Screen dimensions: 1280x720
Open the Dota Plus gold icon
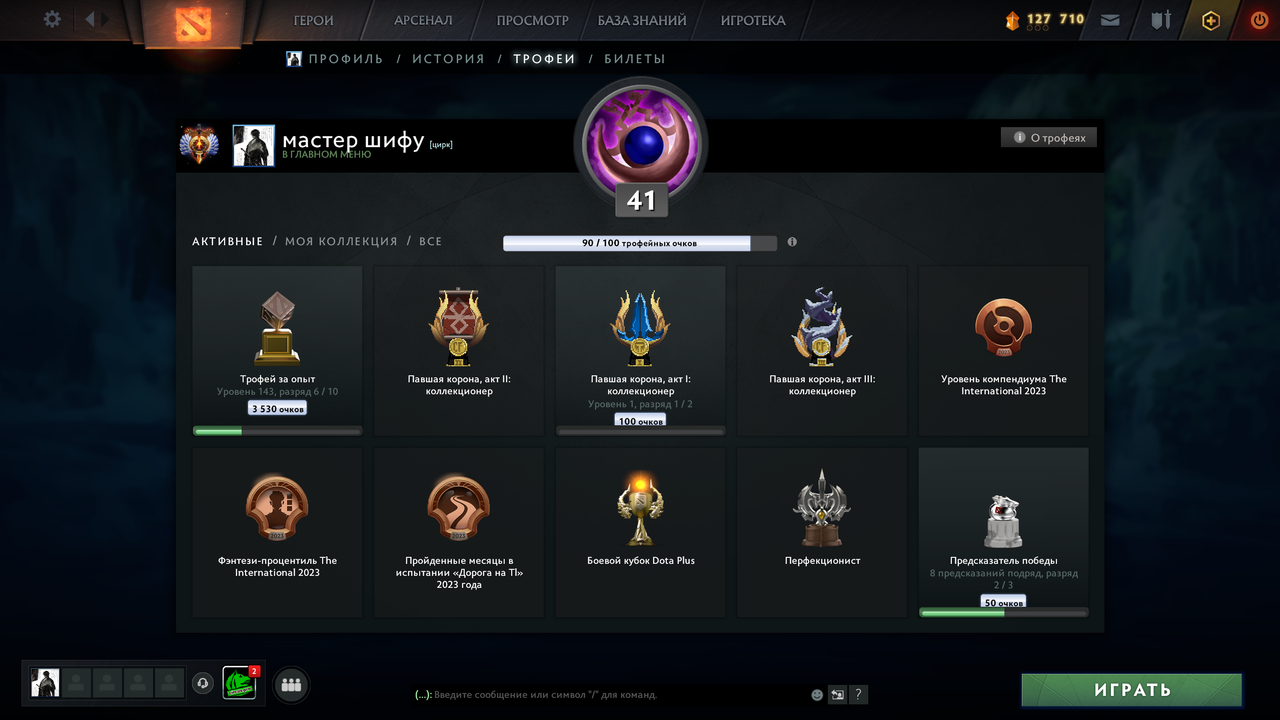point(1211,20)
